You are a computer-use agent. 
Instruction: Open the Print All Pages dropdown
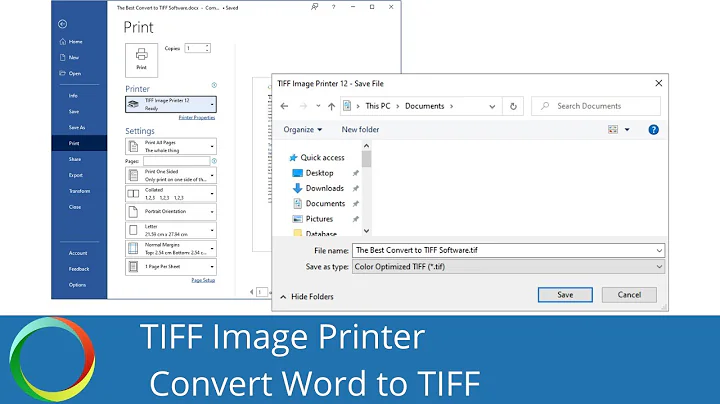[171, 146]
